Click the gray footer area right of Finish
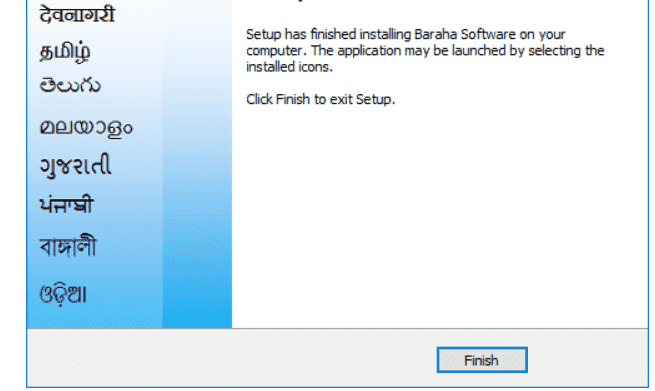Viewport: 655px width, 391px height. pyautogui.click(x=587, y=358)
